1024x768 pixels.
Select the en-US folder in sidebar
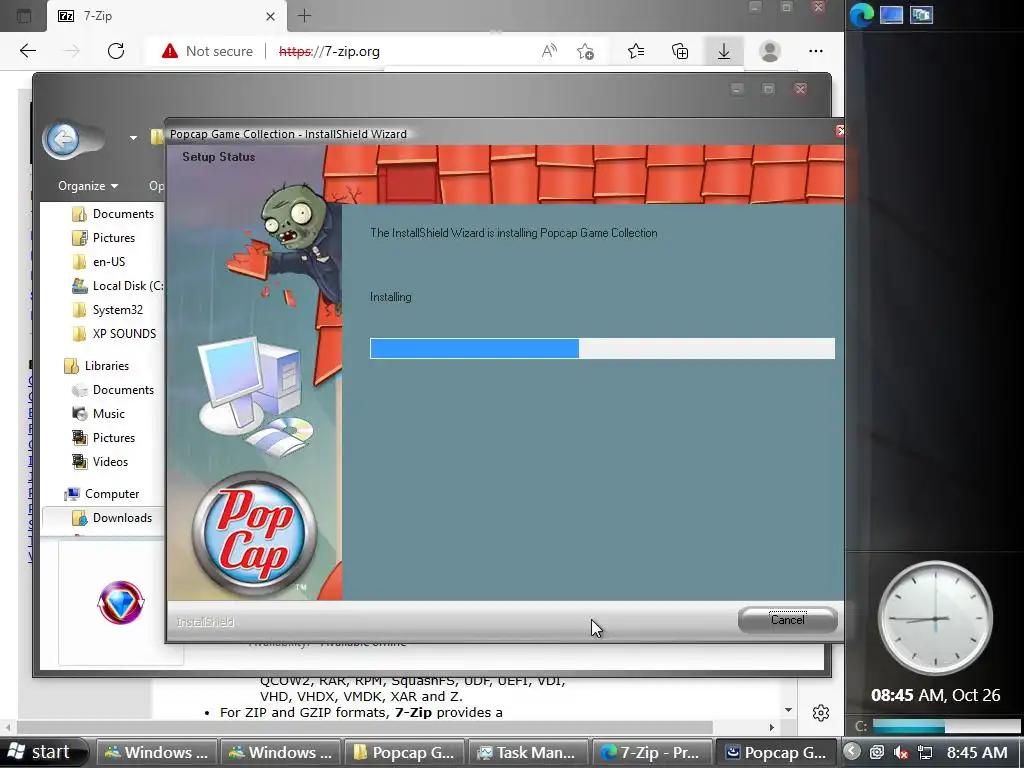[x=99, y=262]
